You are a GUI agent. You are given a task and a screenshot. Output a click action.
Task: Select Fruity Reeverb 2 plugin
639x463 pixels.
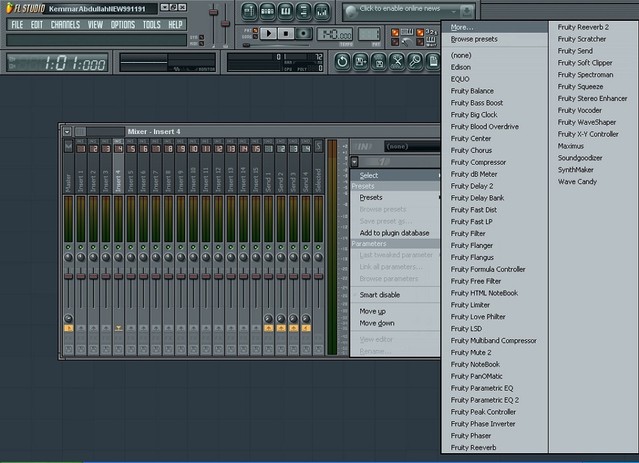coord(593,27)
